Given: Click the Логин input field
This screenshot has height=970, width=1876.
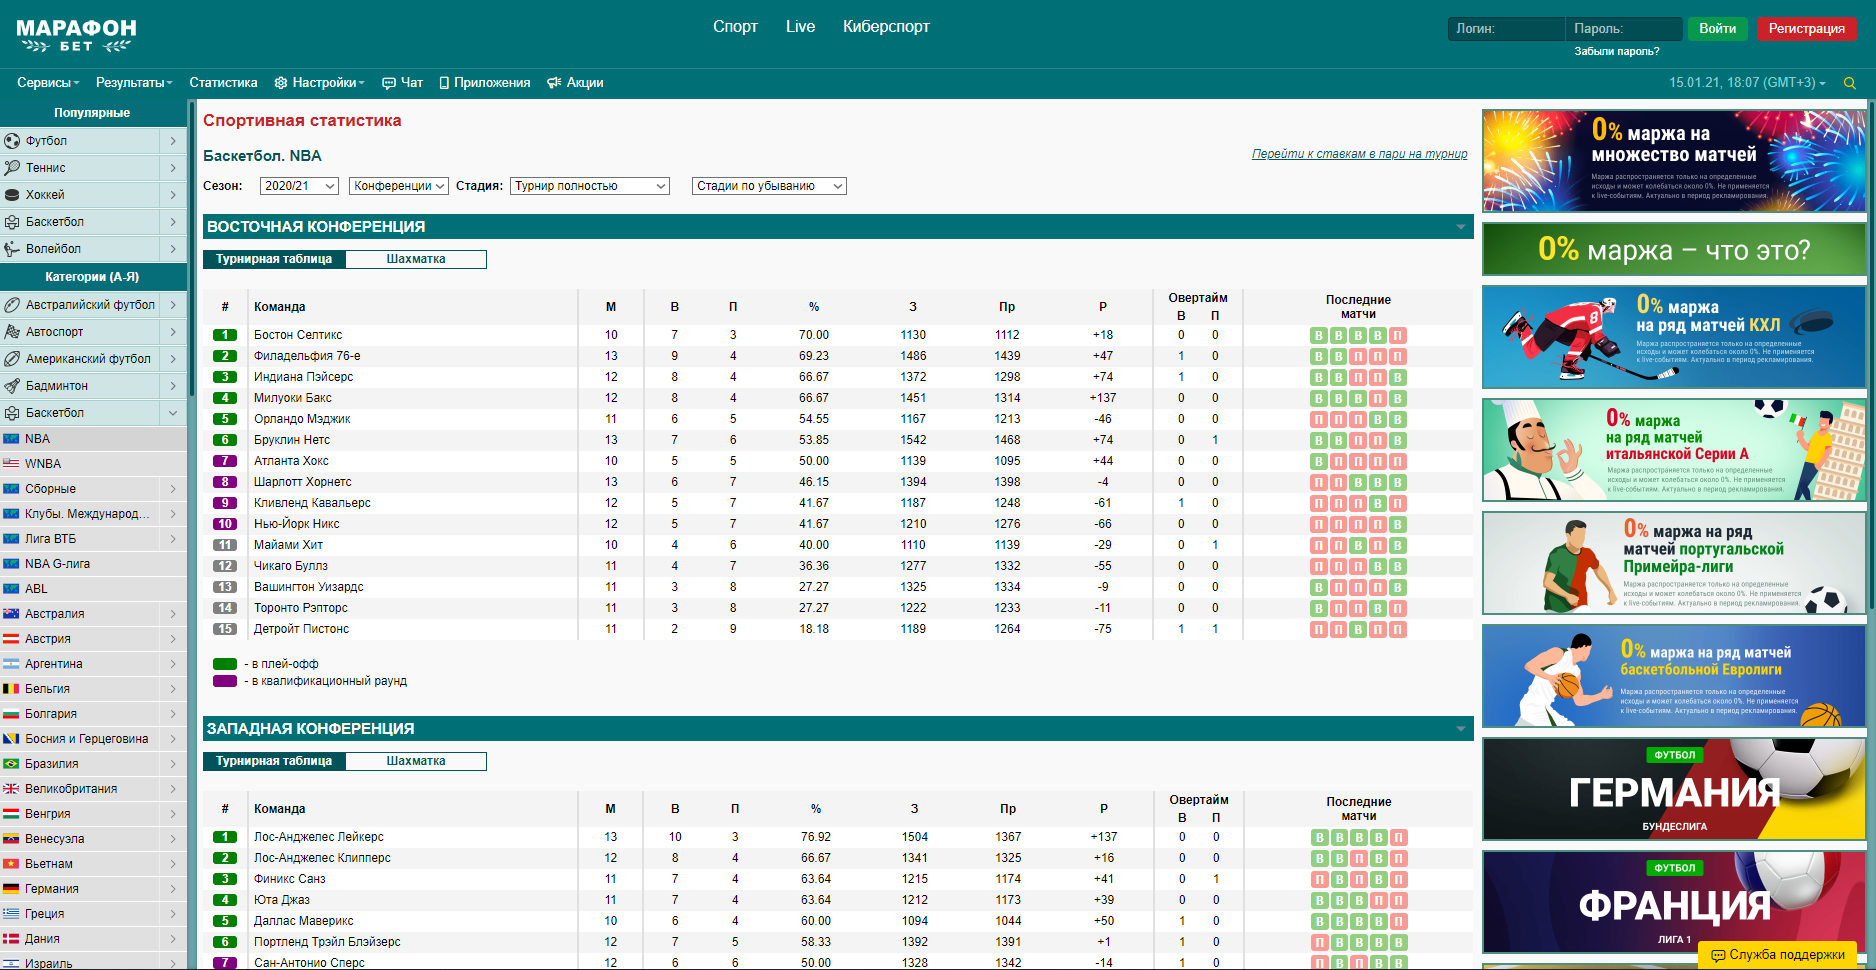Looking at the screenshot, I should [1505, 29].
